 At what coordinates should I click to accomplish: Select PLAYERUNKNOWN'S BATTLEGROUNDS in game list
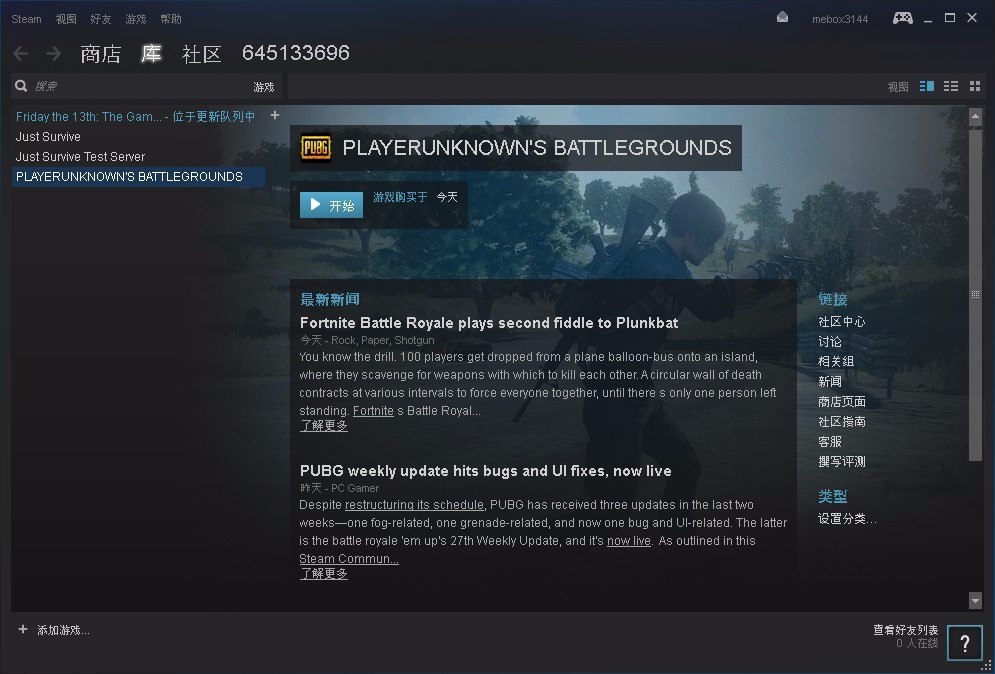coord(138,176)
